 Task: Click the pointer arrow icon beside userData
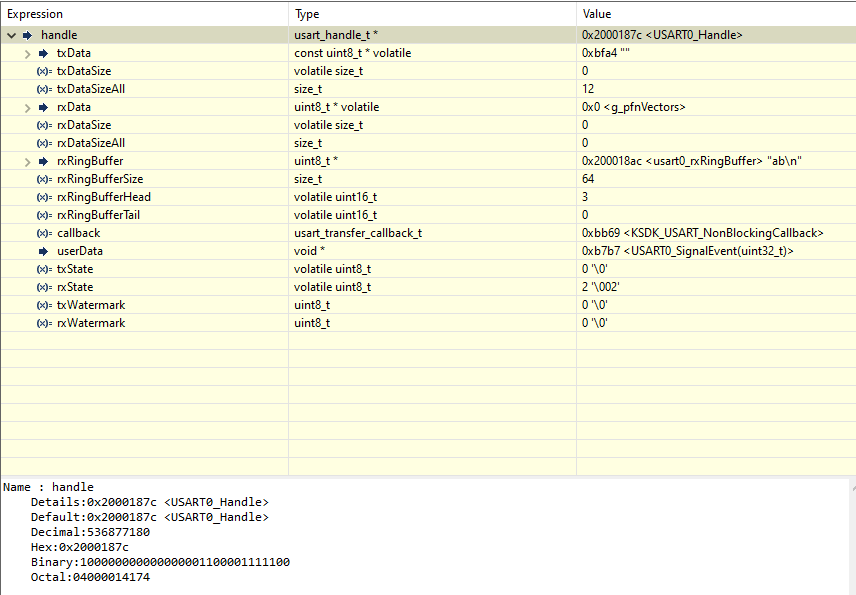(x=43, y=251)
